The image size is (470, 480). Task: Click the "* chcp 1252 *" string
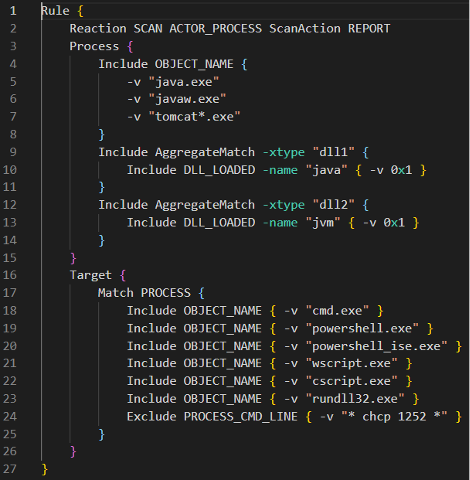point(394,417)
